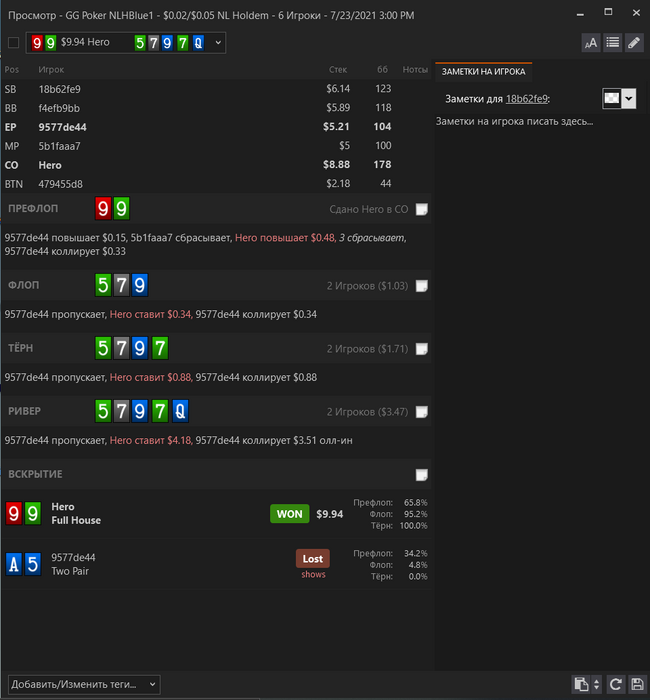Click the ББ column header

coord(382,70)
